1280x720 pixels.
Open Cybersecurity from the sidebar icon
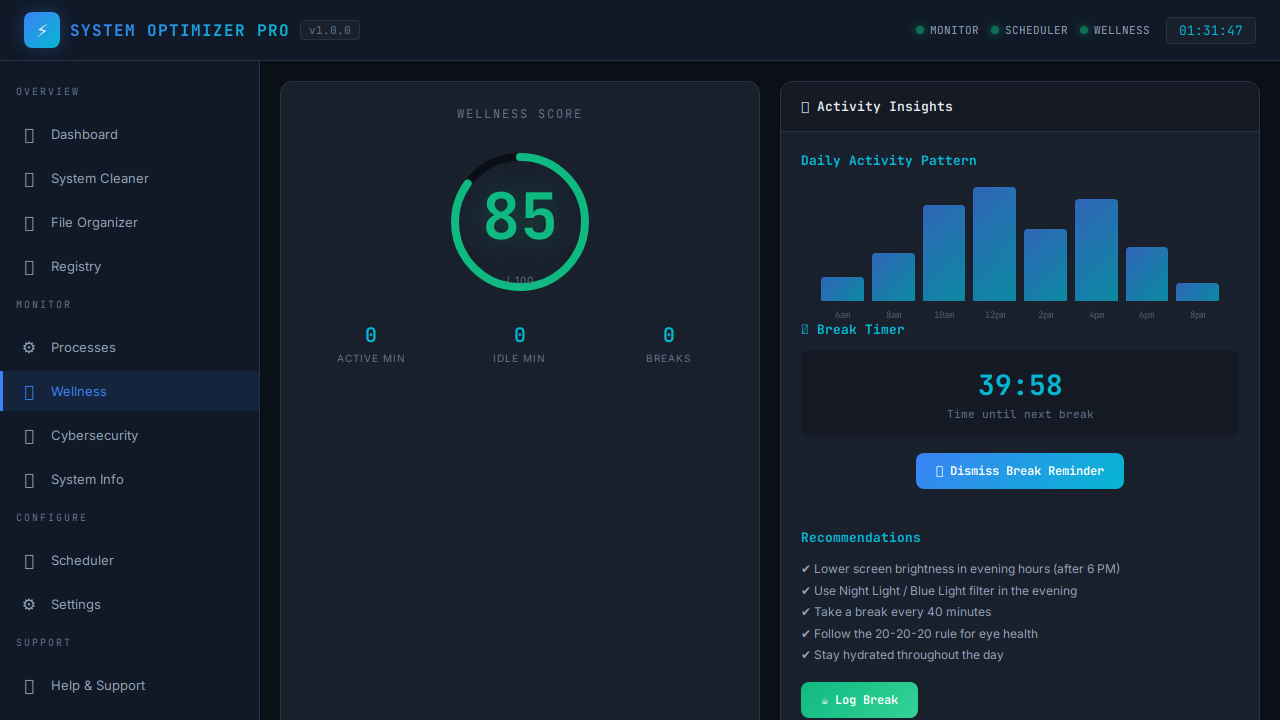29,436
